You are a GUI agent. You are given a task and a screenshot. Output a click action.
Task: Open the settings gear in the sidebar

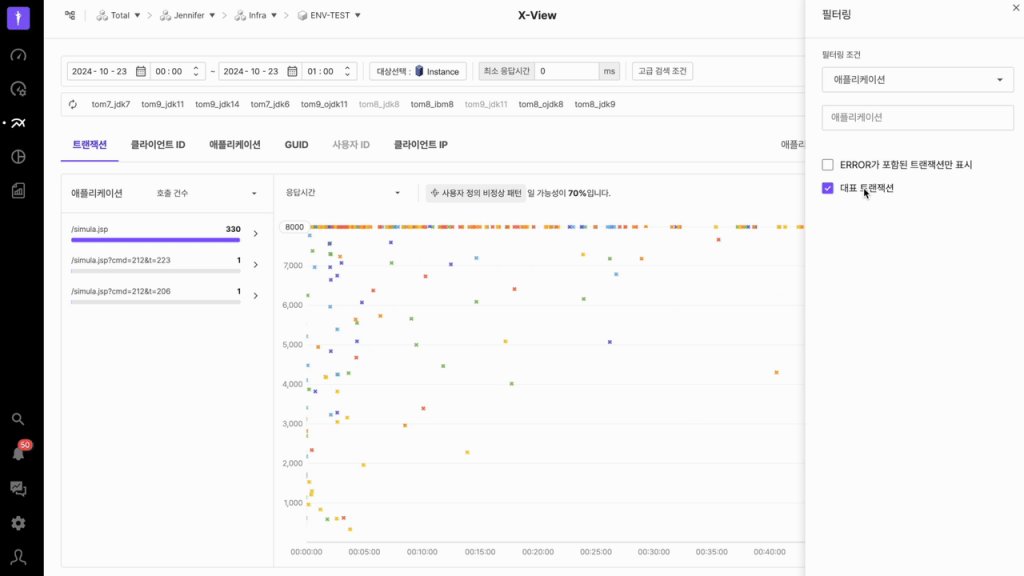tap(18, 523)
